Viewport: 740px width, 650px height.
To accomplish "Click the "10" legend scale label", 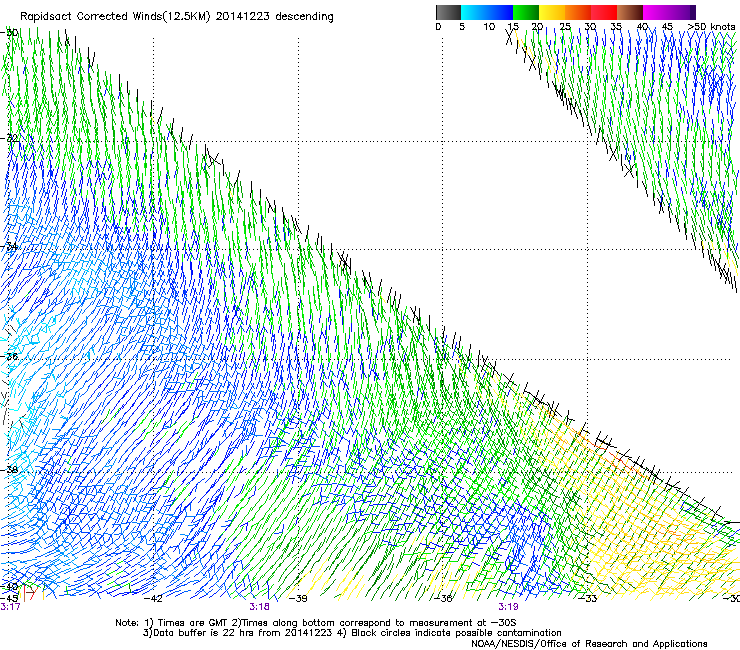I will click(489, 27).
